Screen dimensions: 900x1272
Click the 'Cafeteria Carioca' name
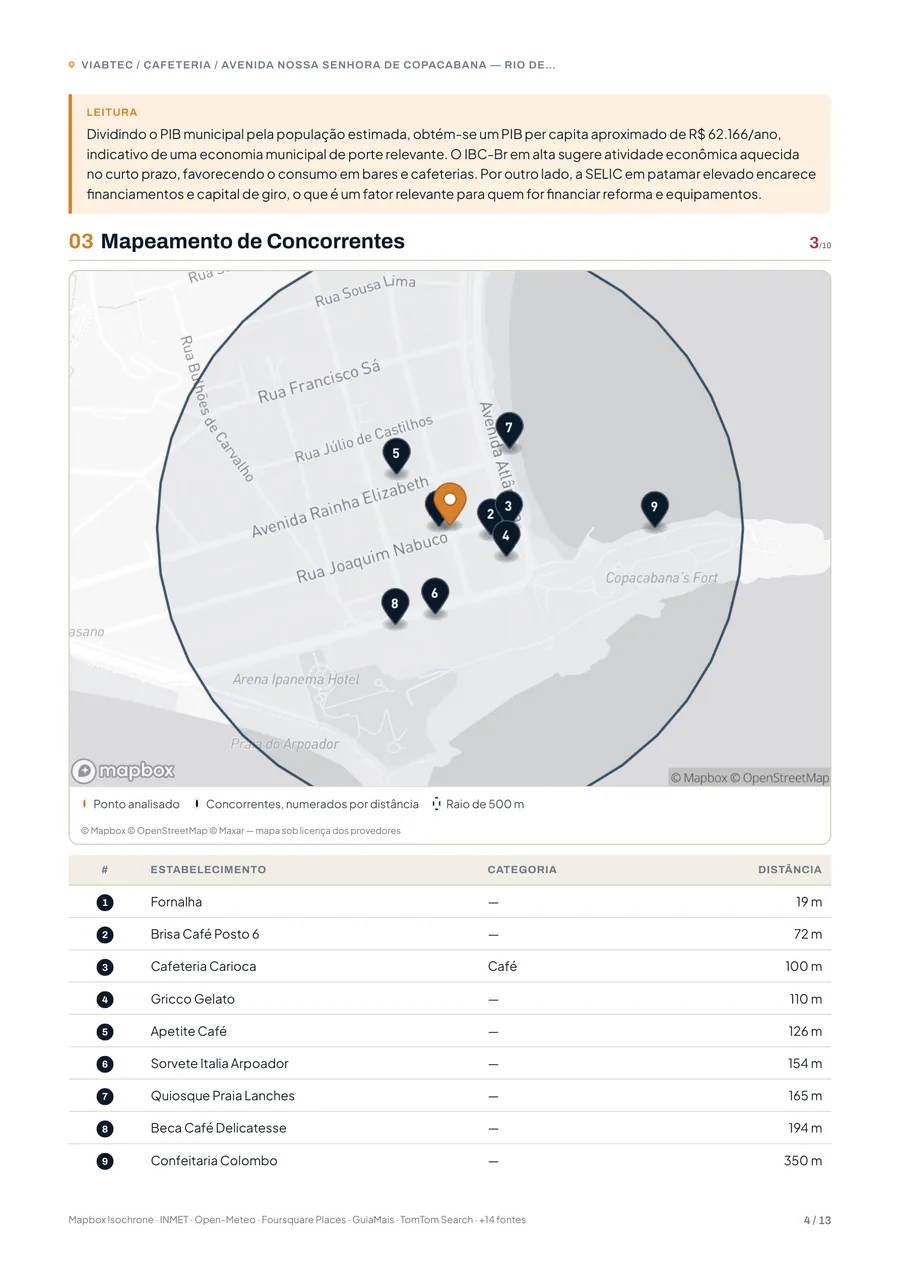(203, 967)
